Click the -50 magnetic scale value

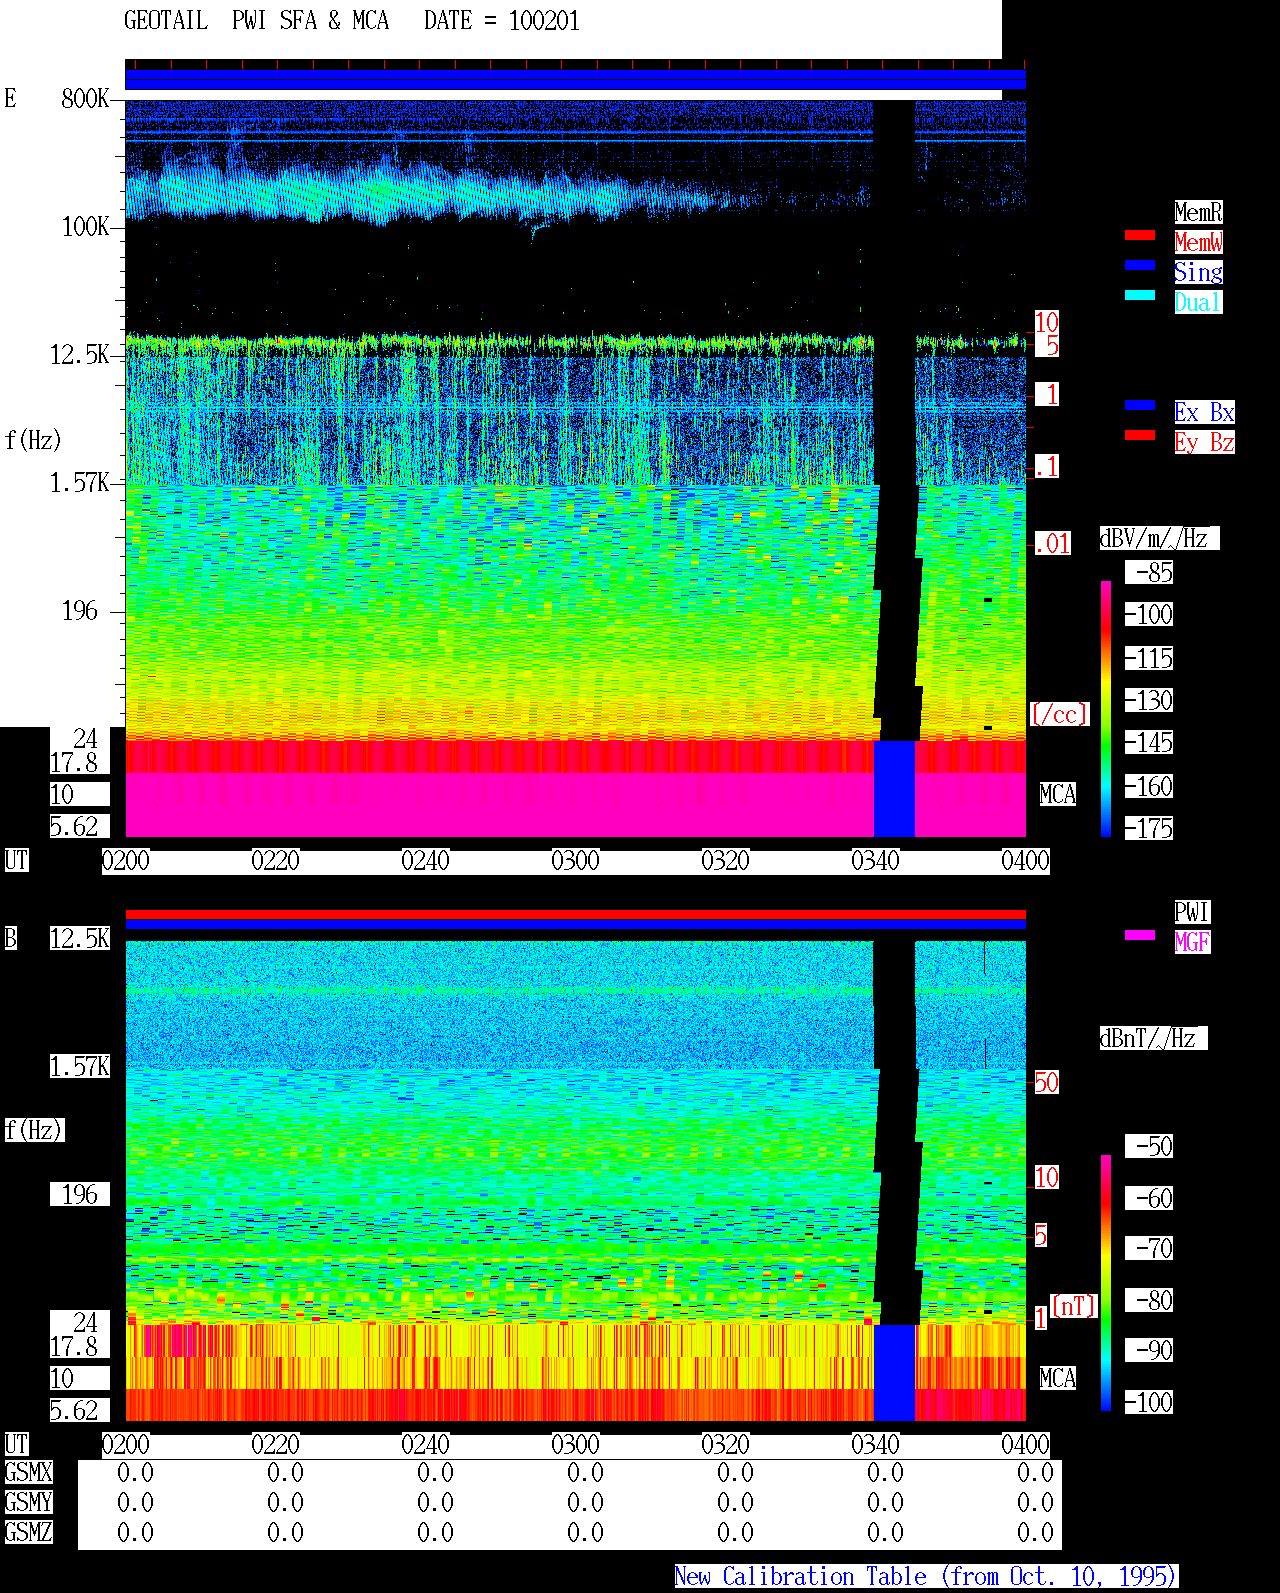point(1149,1146)
